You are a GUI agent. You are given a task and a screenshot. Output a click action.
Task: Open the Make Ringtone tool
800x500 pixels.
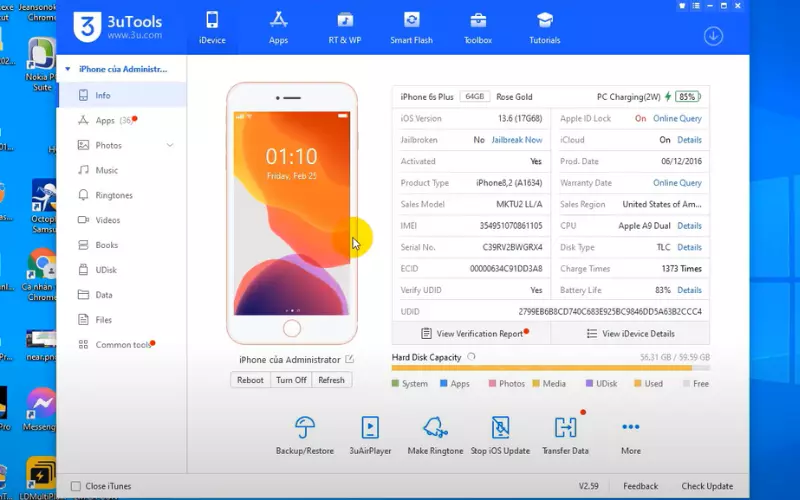point(435,435)
